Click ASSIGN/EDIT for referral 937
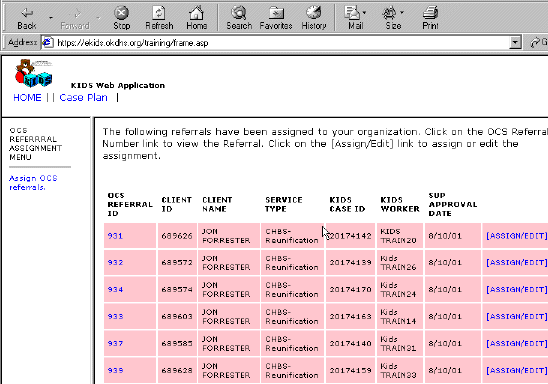Screen dimensions: 548x384 (517, 343)
